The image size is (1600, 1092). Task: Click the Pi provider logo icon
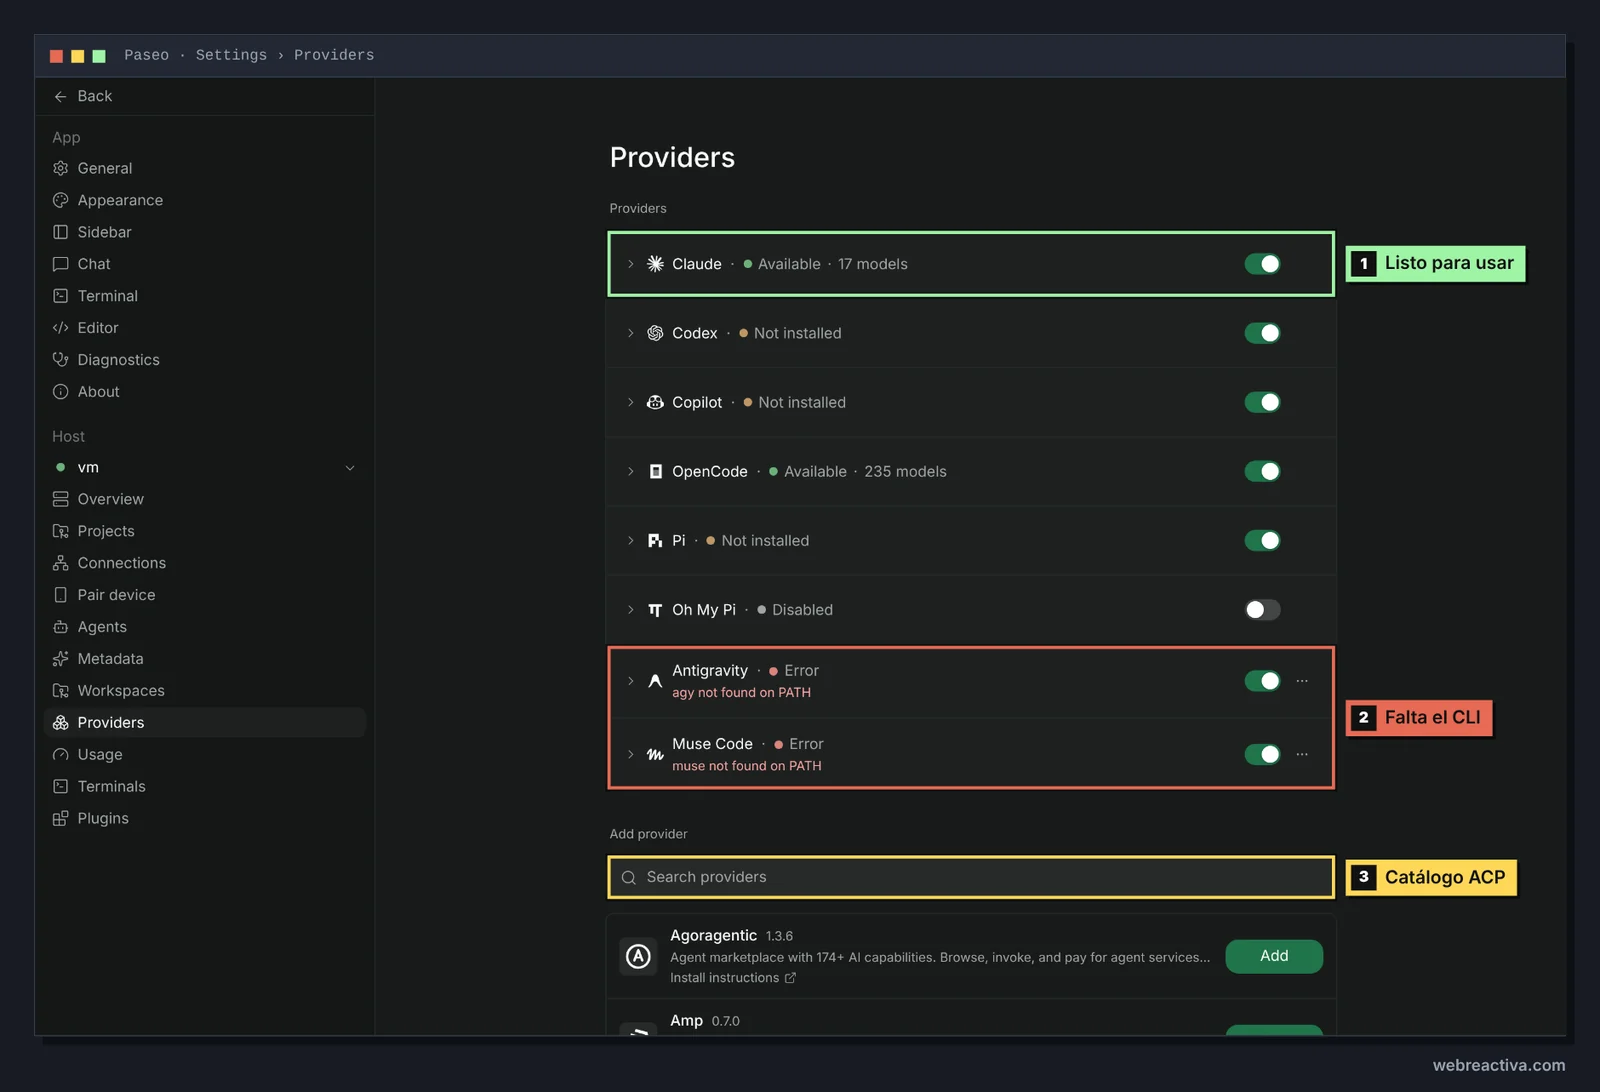point(655,540)
